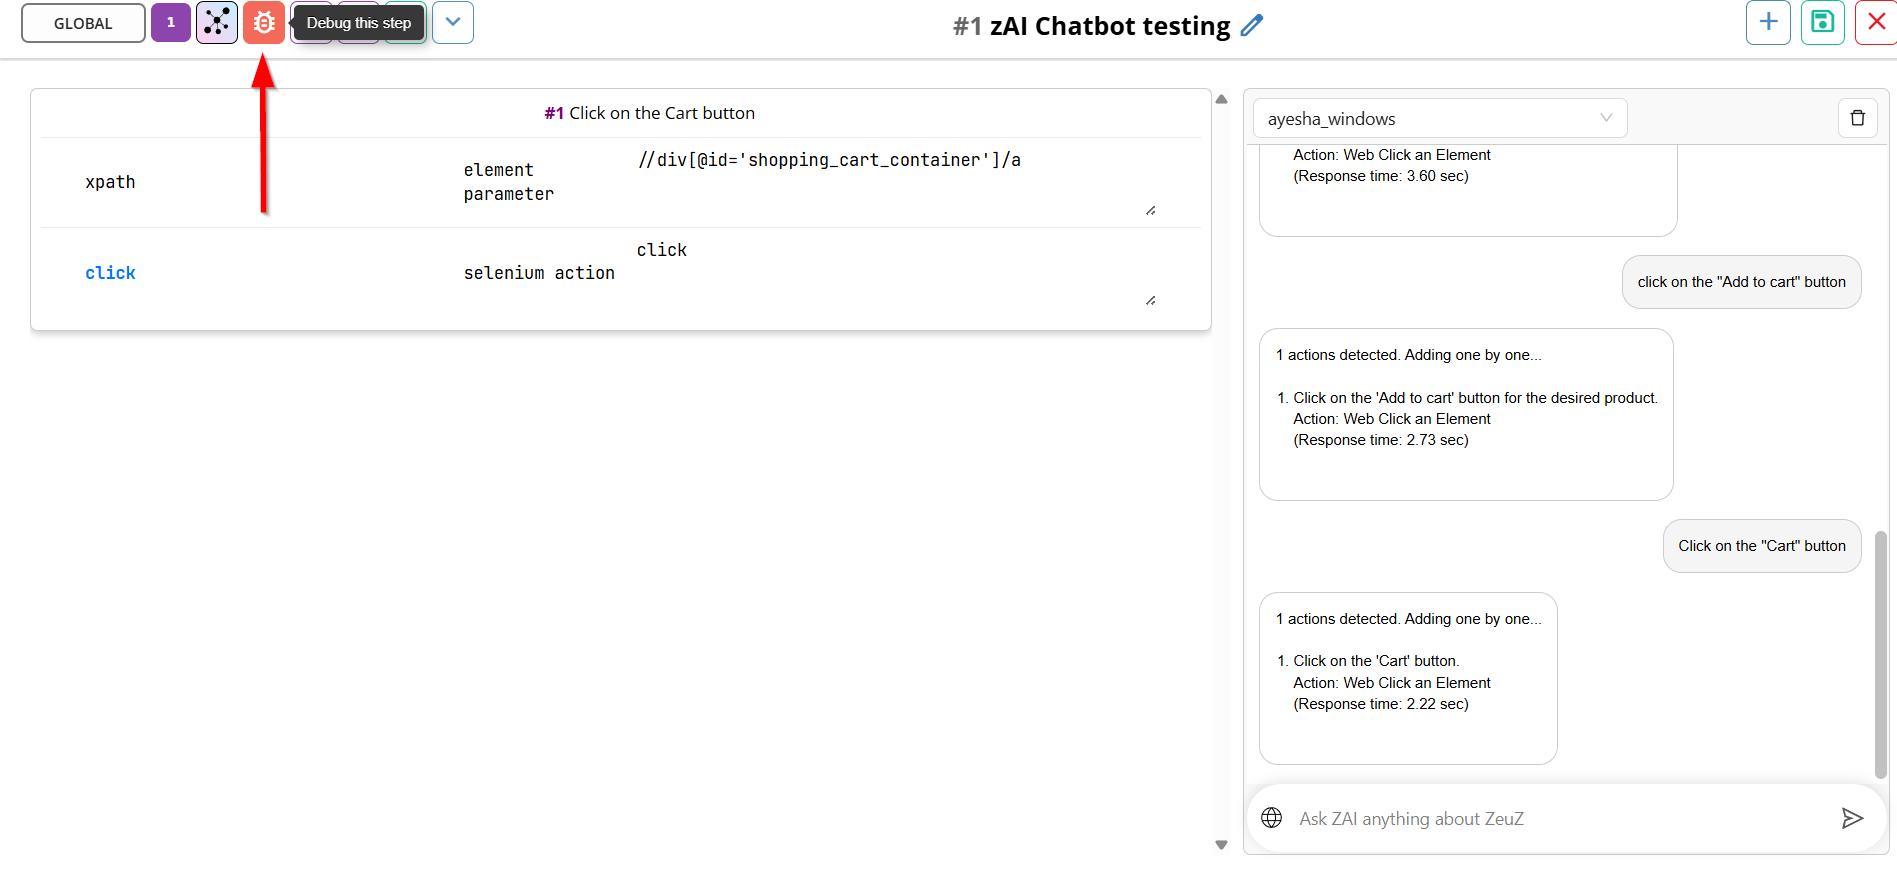Click the step panel scroll-down arrow
Screen dimensions: 1897x872
pos(1221,845)
